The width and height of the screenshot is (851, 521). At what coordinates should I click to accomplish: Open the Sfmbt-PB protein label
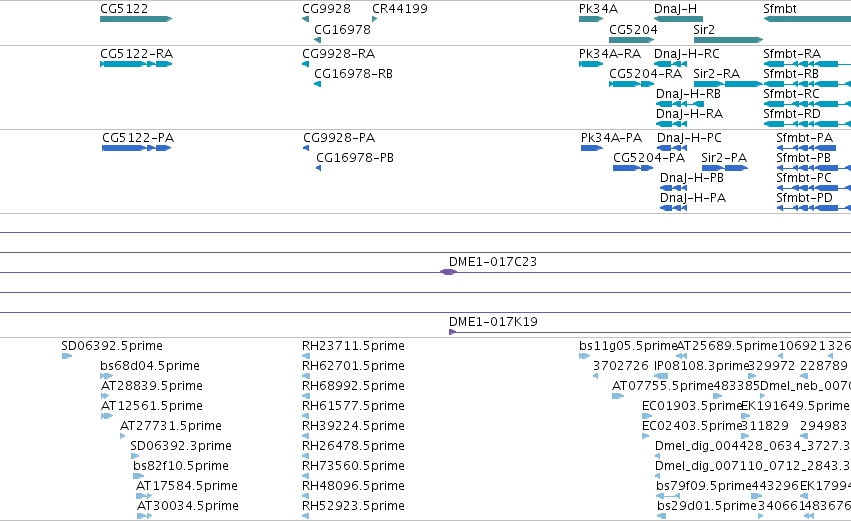[803, 158]
